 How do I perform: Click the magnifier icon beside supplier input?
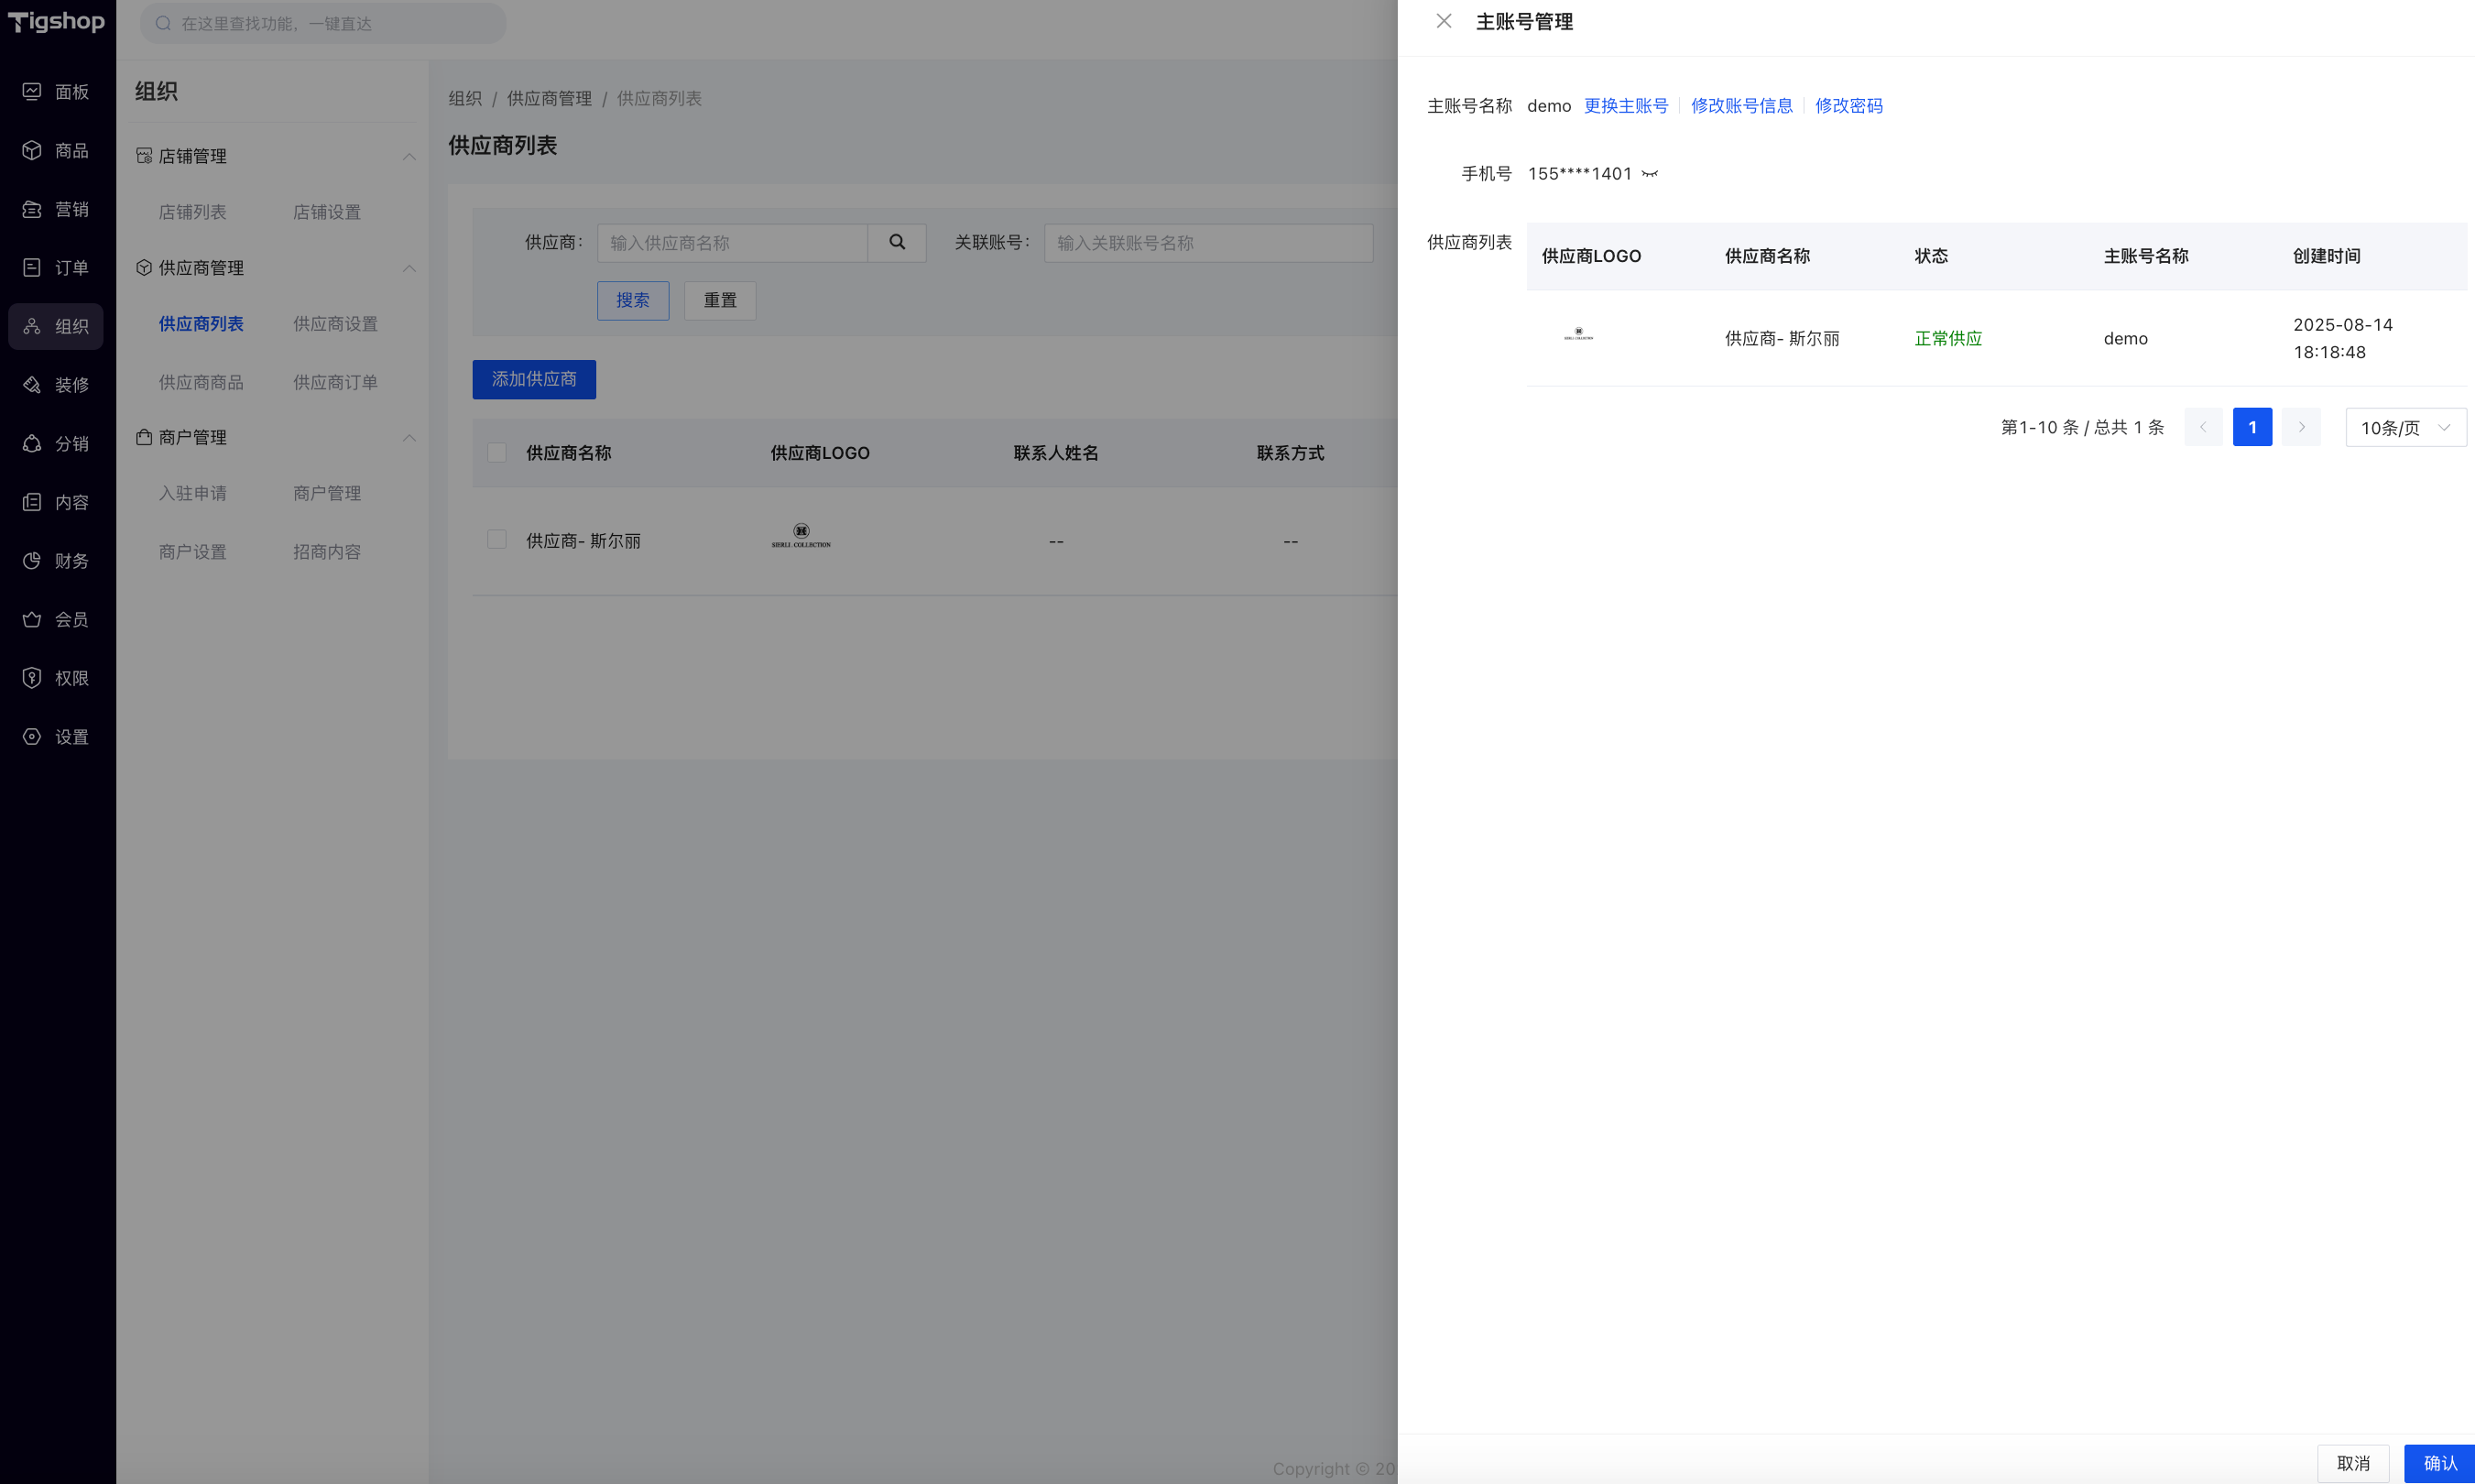pos(897,242)
